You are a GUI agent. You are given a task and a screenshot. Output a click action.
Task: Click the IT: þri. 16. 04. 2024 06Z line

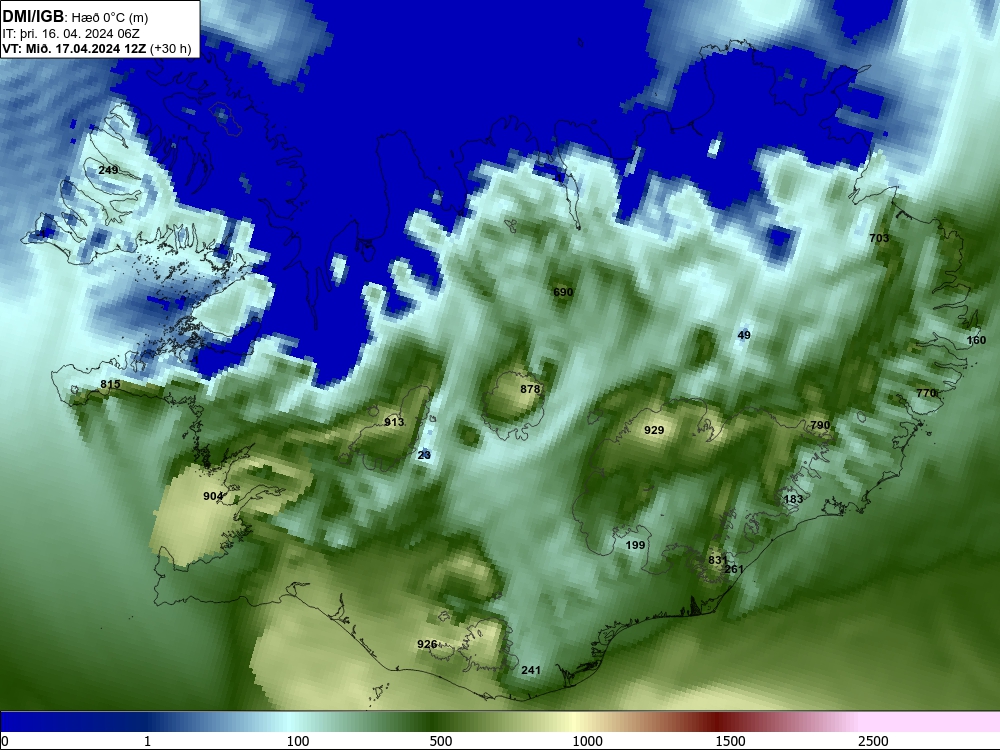[71, 34]
